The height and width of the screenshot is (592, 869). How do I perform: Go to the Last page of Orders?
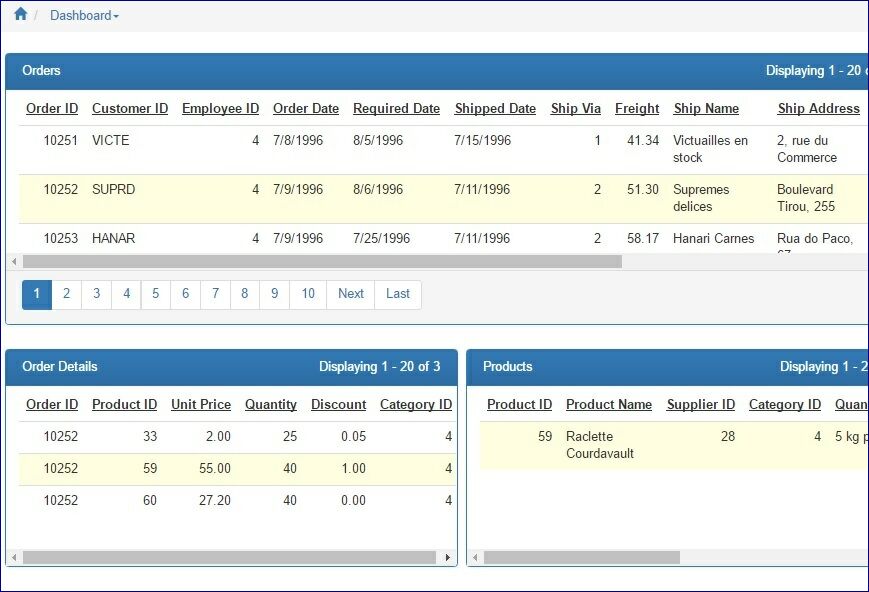pyautogui.click(x=397, y=294)
